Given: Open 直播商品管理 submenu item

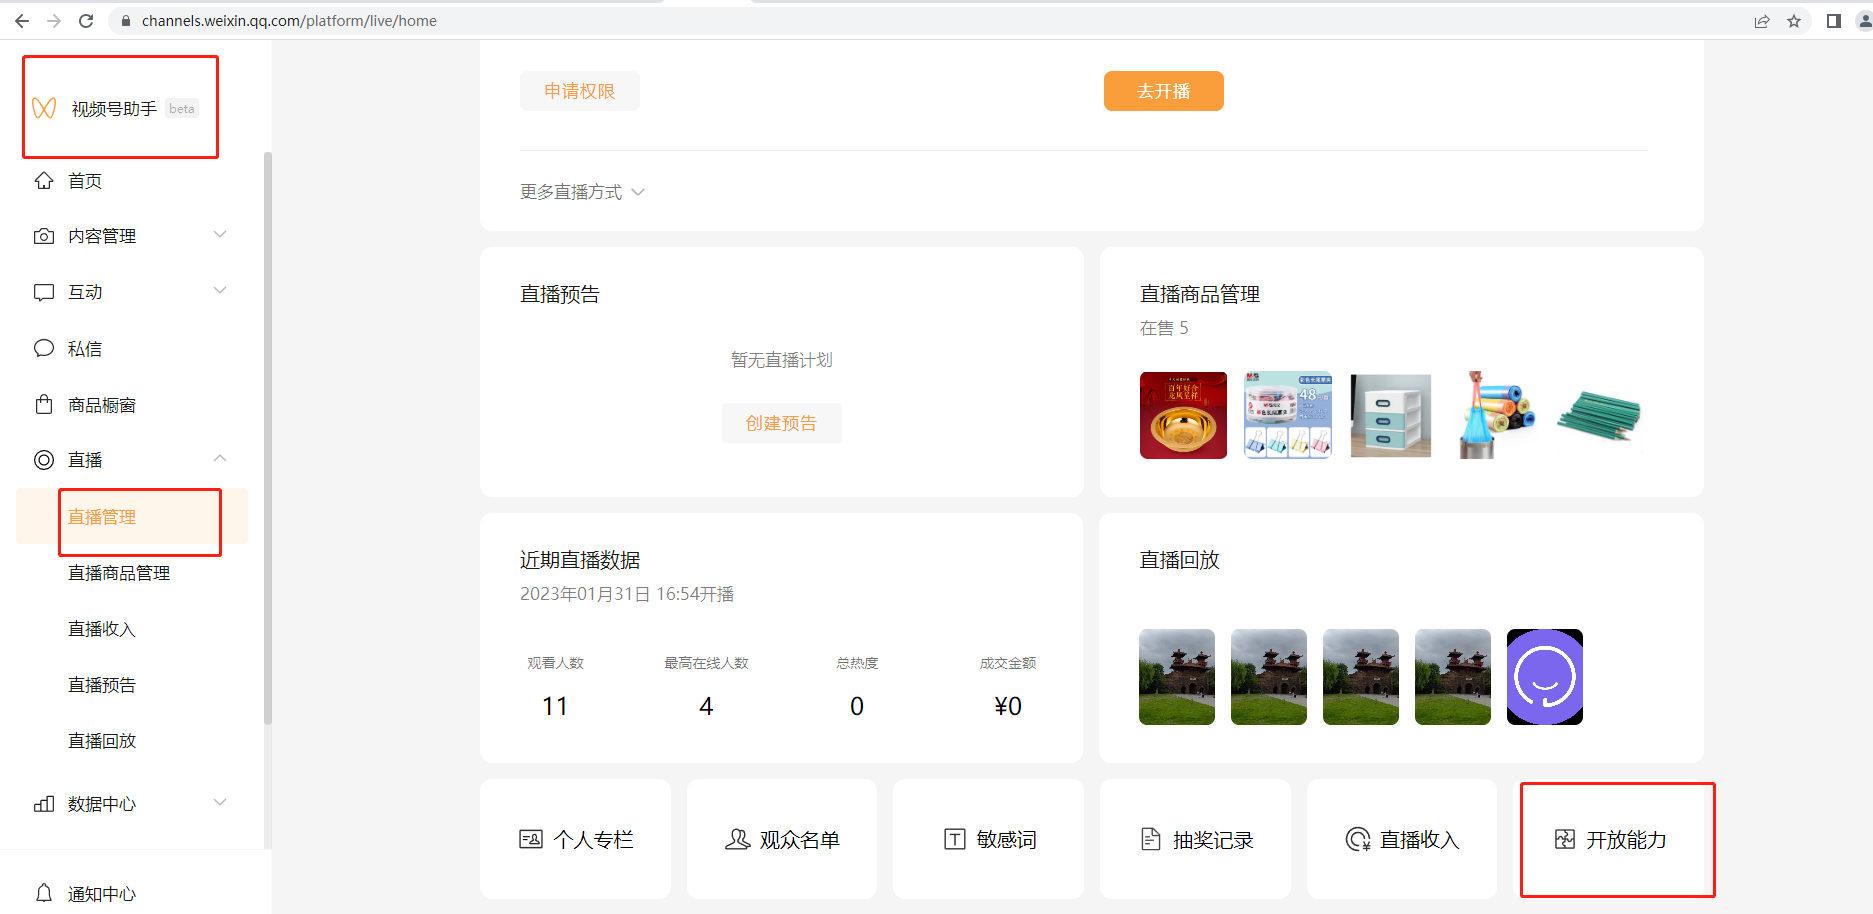Looking at the screenshot, I should coord(119,573).
